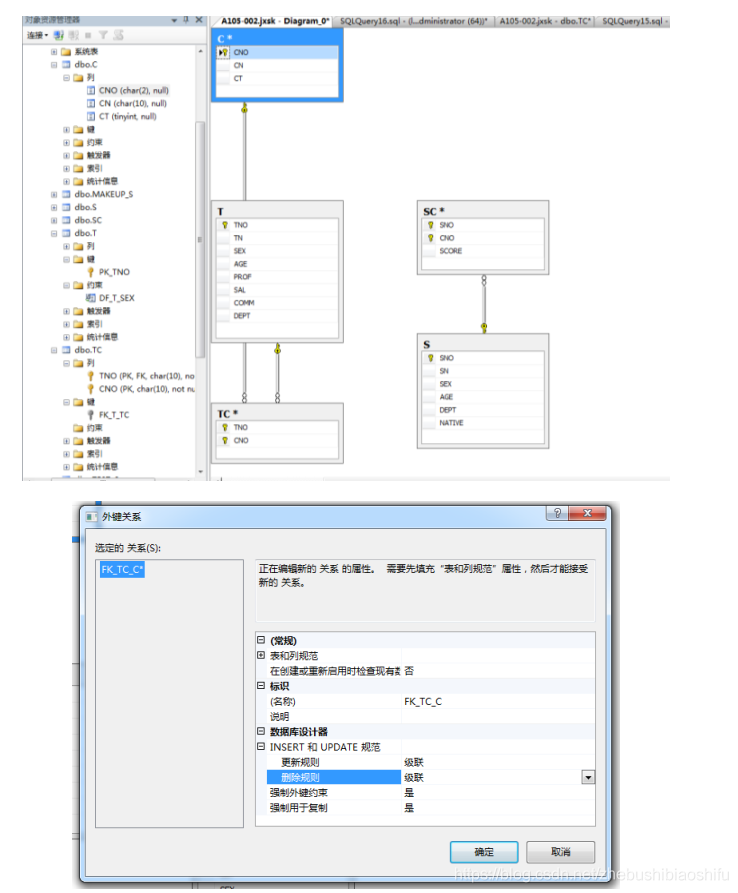
Task: Click the stop square icon in explorer toolbar
Action: coord(88,35)
